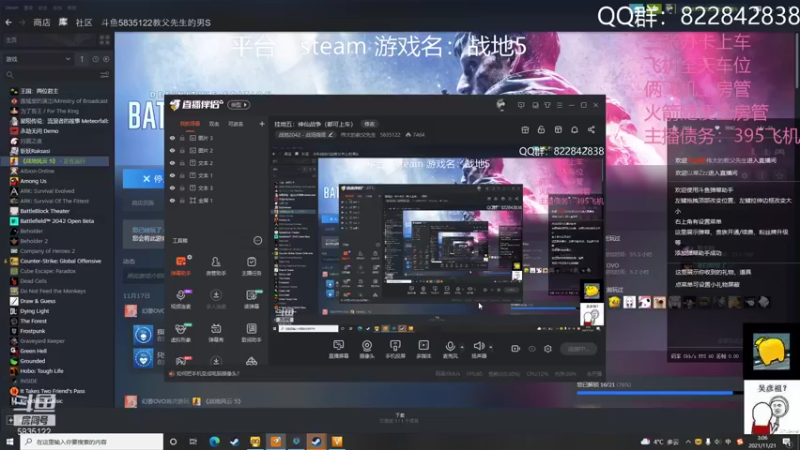Open the 歌词助手 tool icon
The width and height of the screenshot is (800, 450).
[251, 332]
